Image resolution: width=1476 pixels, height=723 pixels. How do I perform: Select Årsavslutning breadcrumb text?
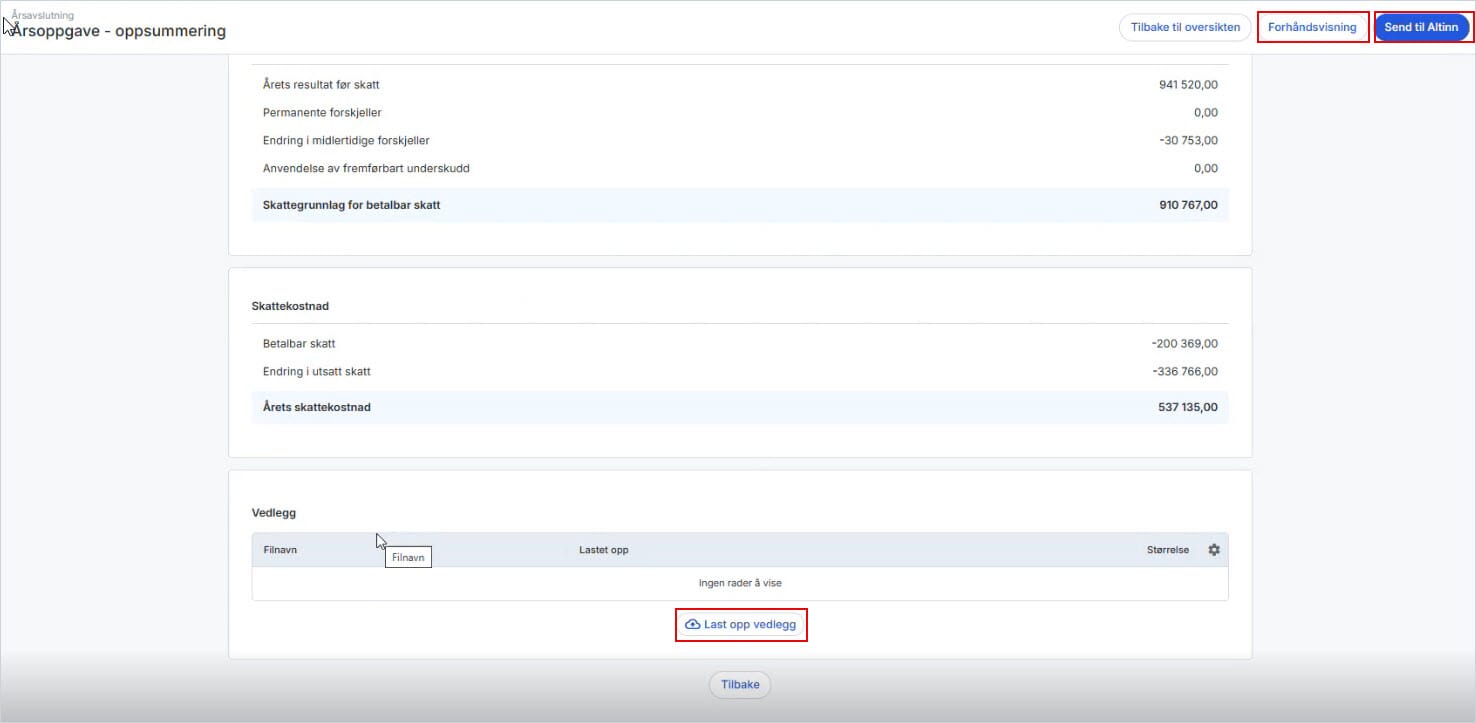pos(43,15)
